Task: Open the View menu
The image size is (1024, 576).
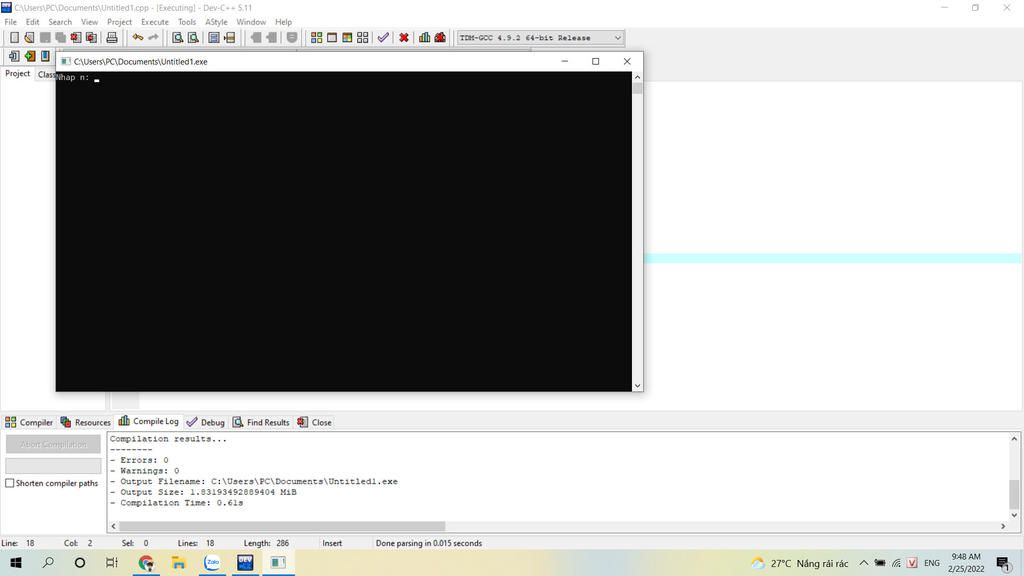Action: click(x=89, y=22)
